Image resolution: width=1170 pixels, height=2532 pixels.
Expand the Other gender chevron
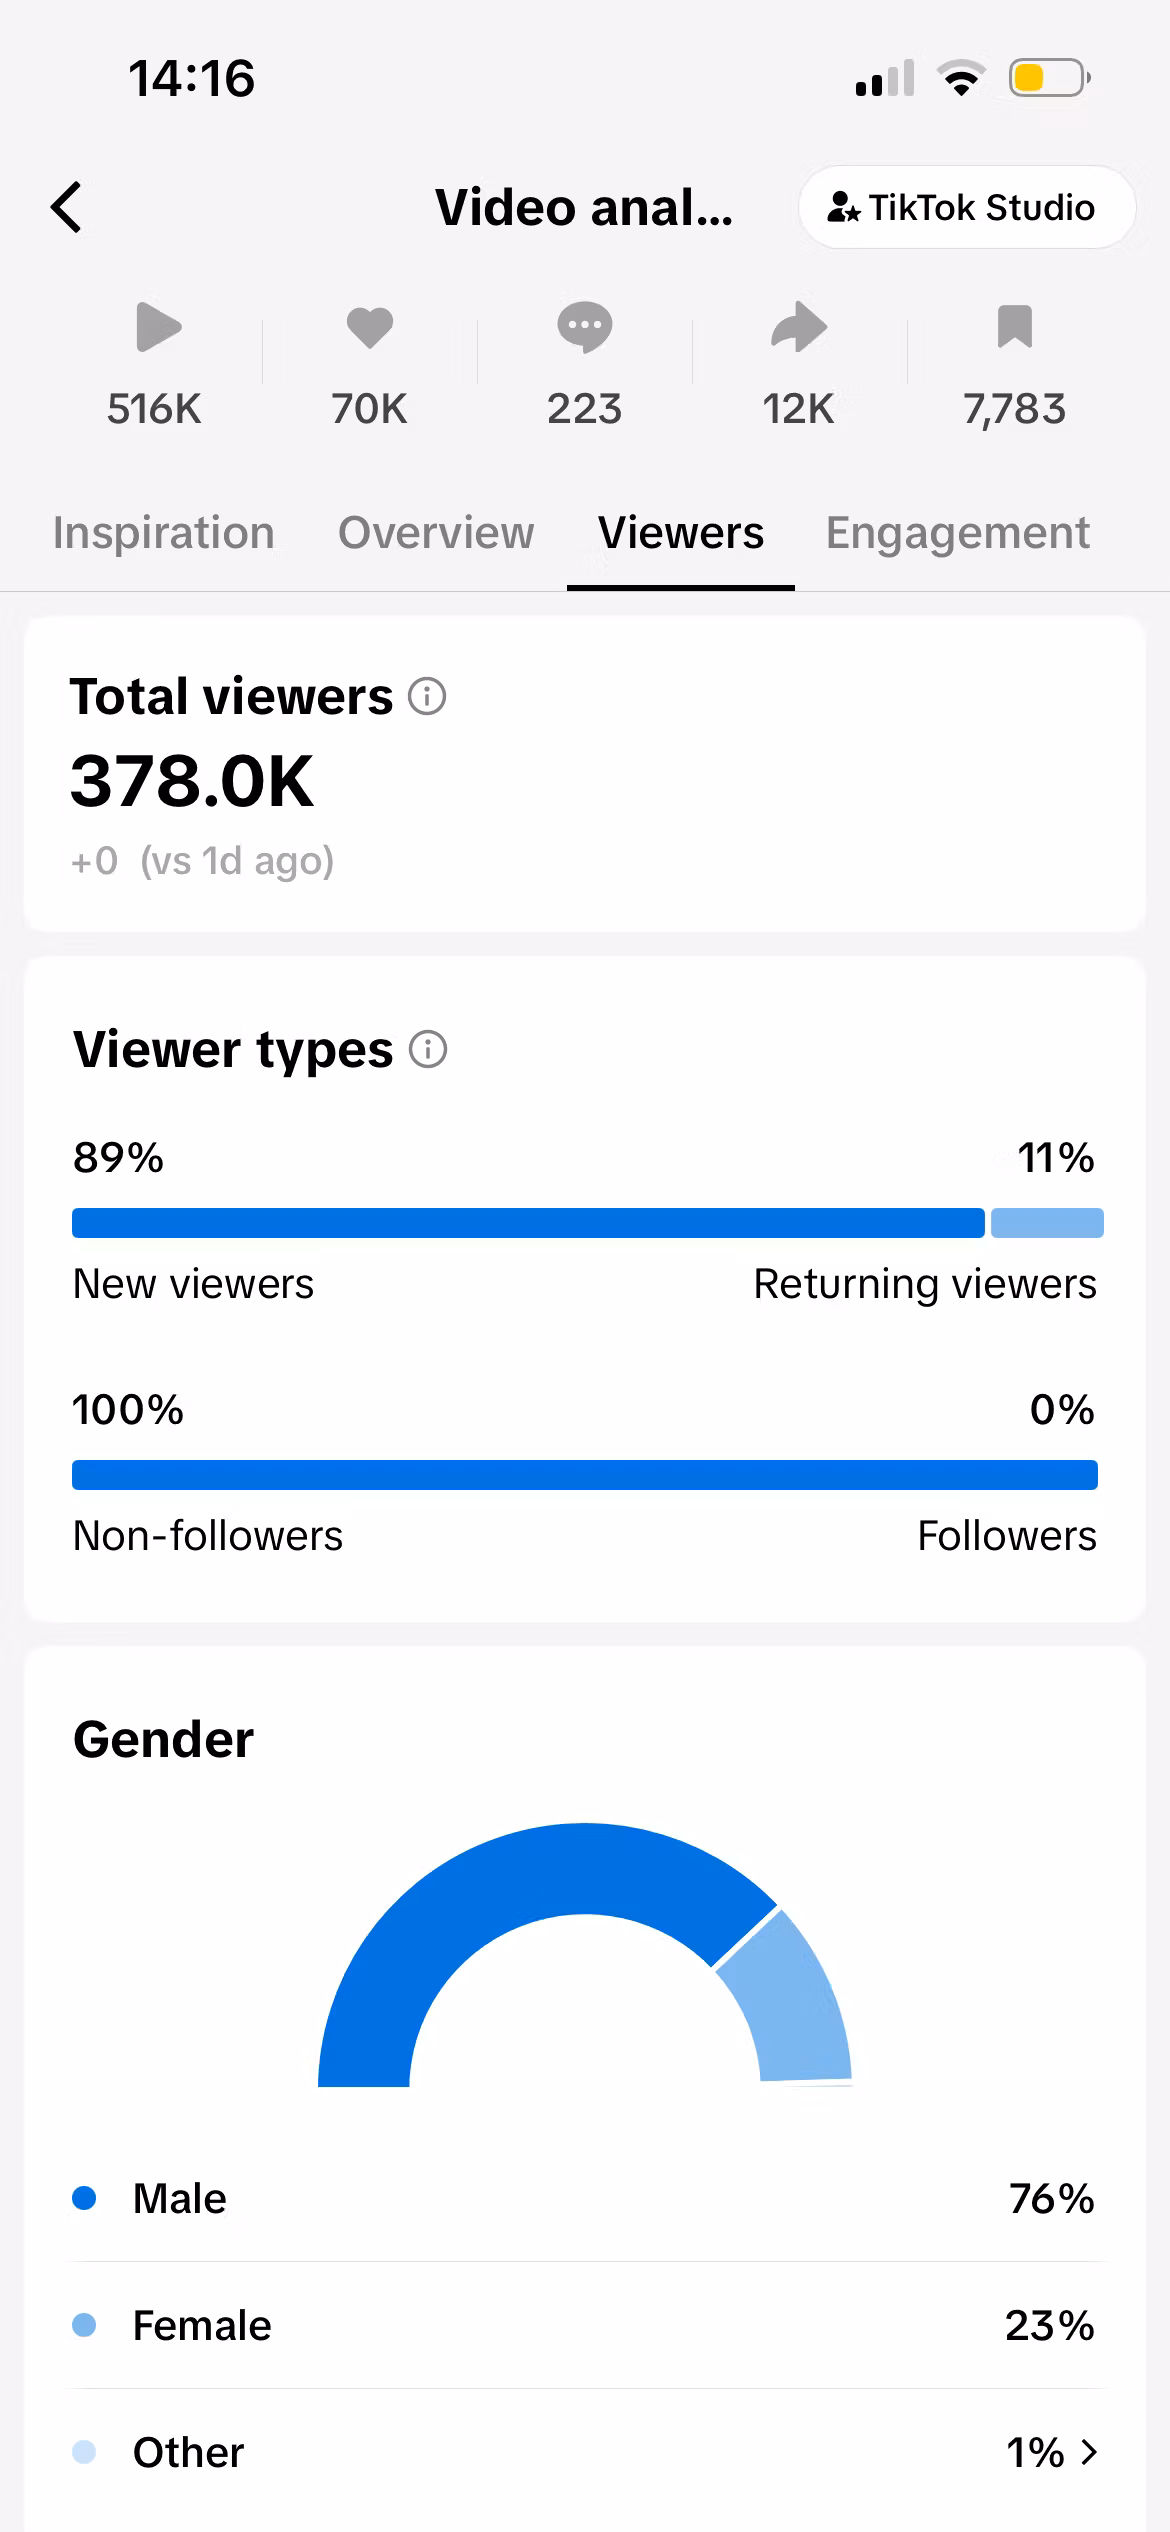coord(1089,2451)
